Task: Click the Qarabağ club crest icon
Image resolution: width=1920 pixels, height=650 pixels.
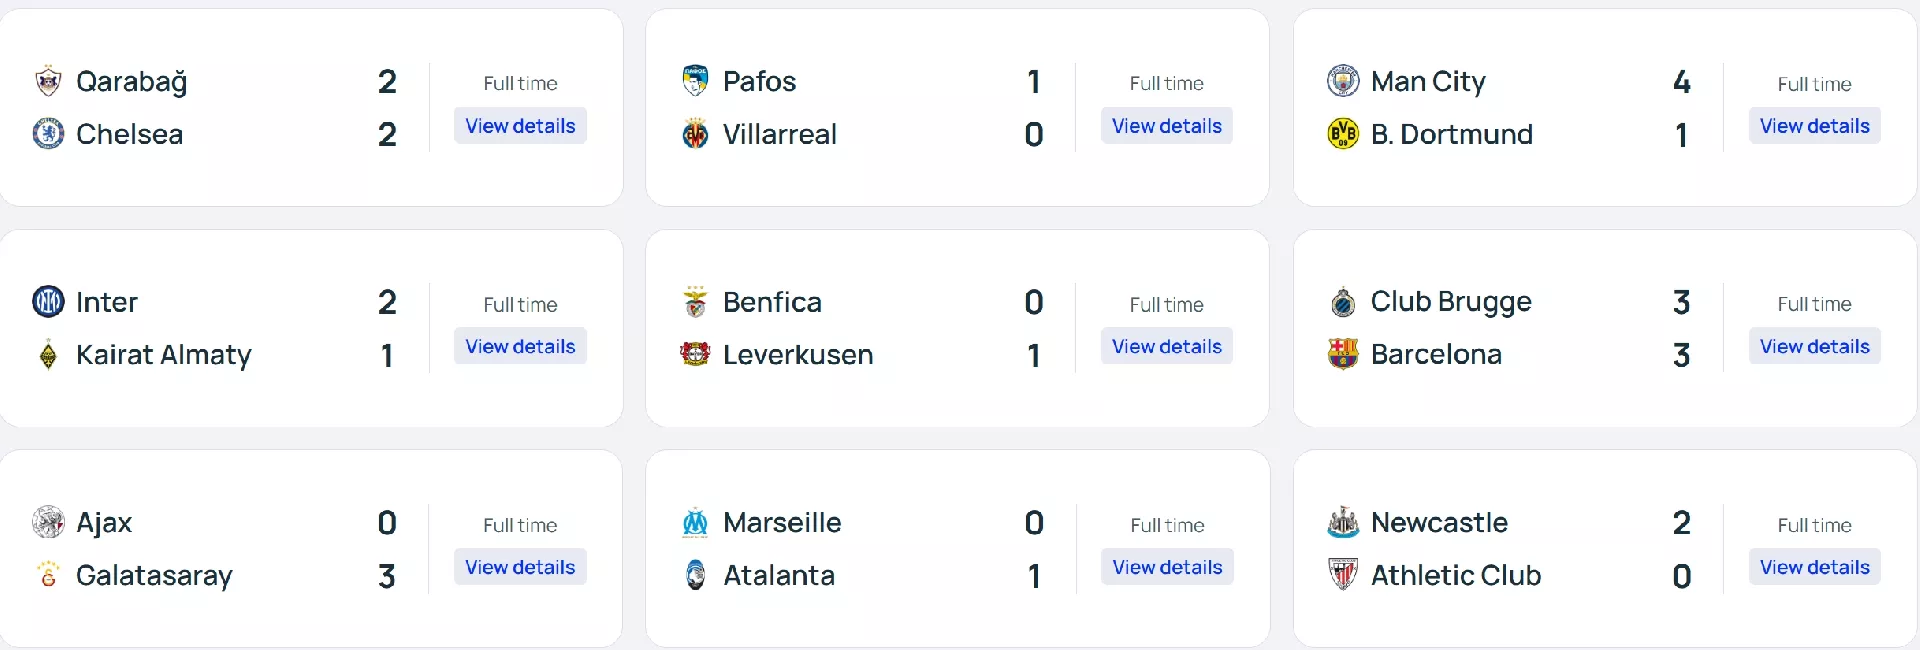Action: [48, 81]
